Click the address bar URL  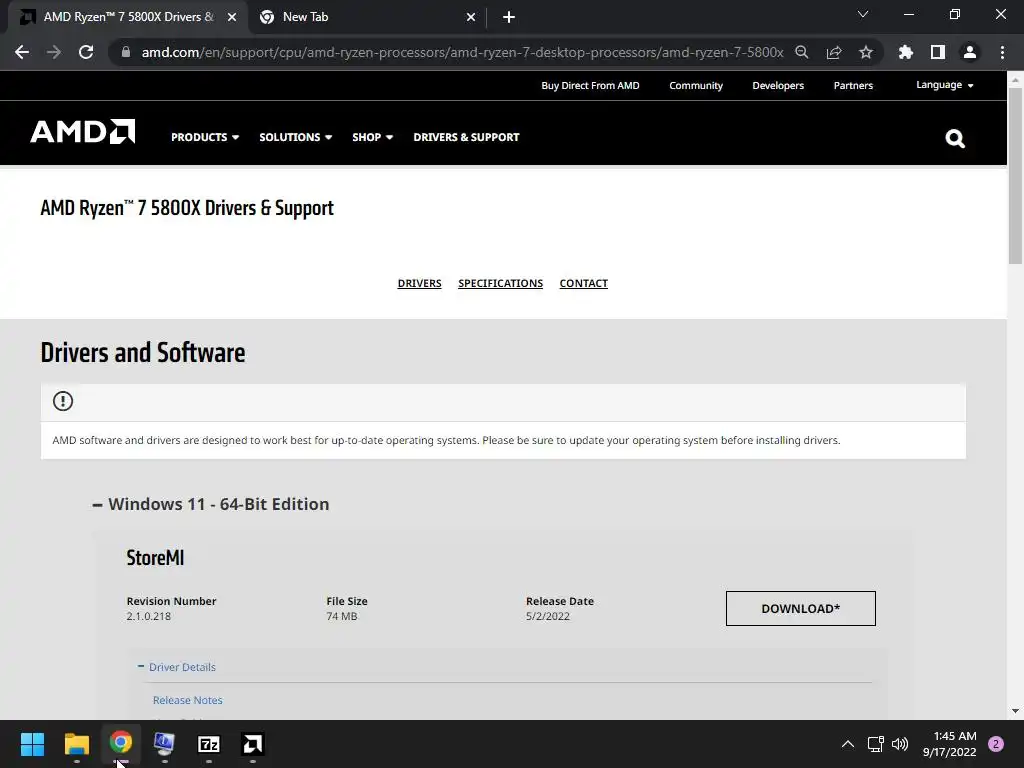pos(462,52)
